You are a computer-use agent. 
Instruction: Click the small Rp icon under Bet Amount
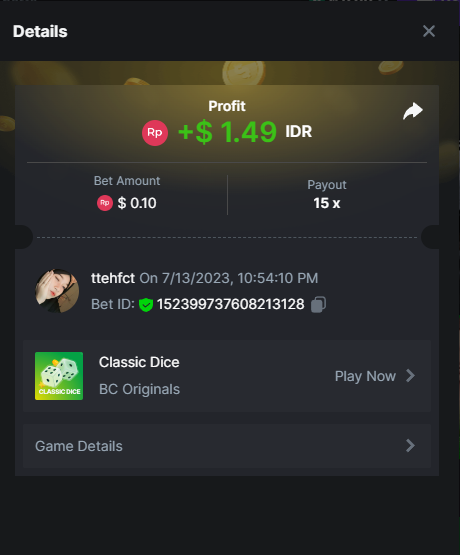click(x=105, y=203)
